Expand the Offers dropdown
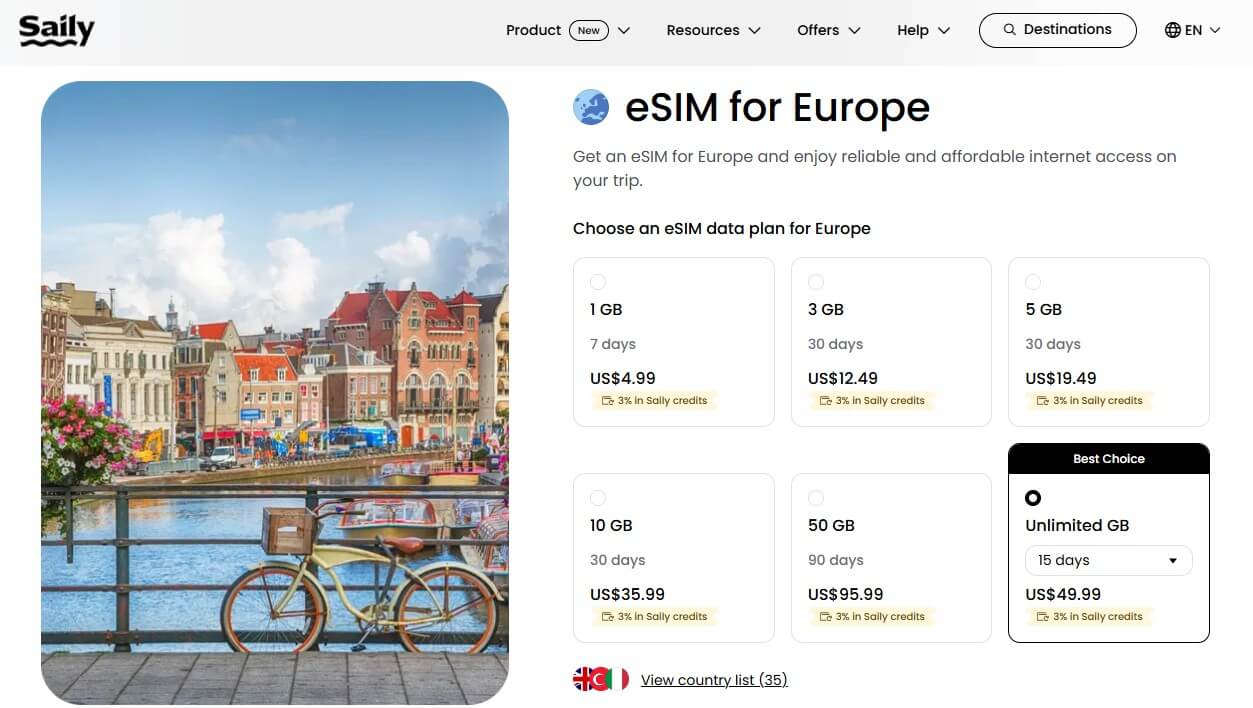The width and height of the screenshot is (1253, 708). [x=855, y=30]
